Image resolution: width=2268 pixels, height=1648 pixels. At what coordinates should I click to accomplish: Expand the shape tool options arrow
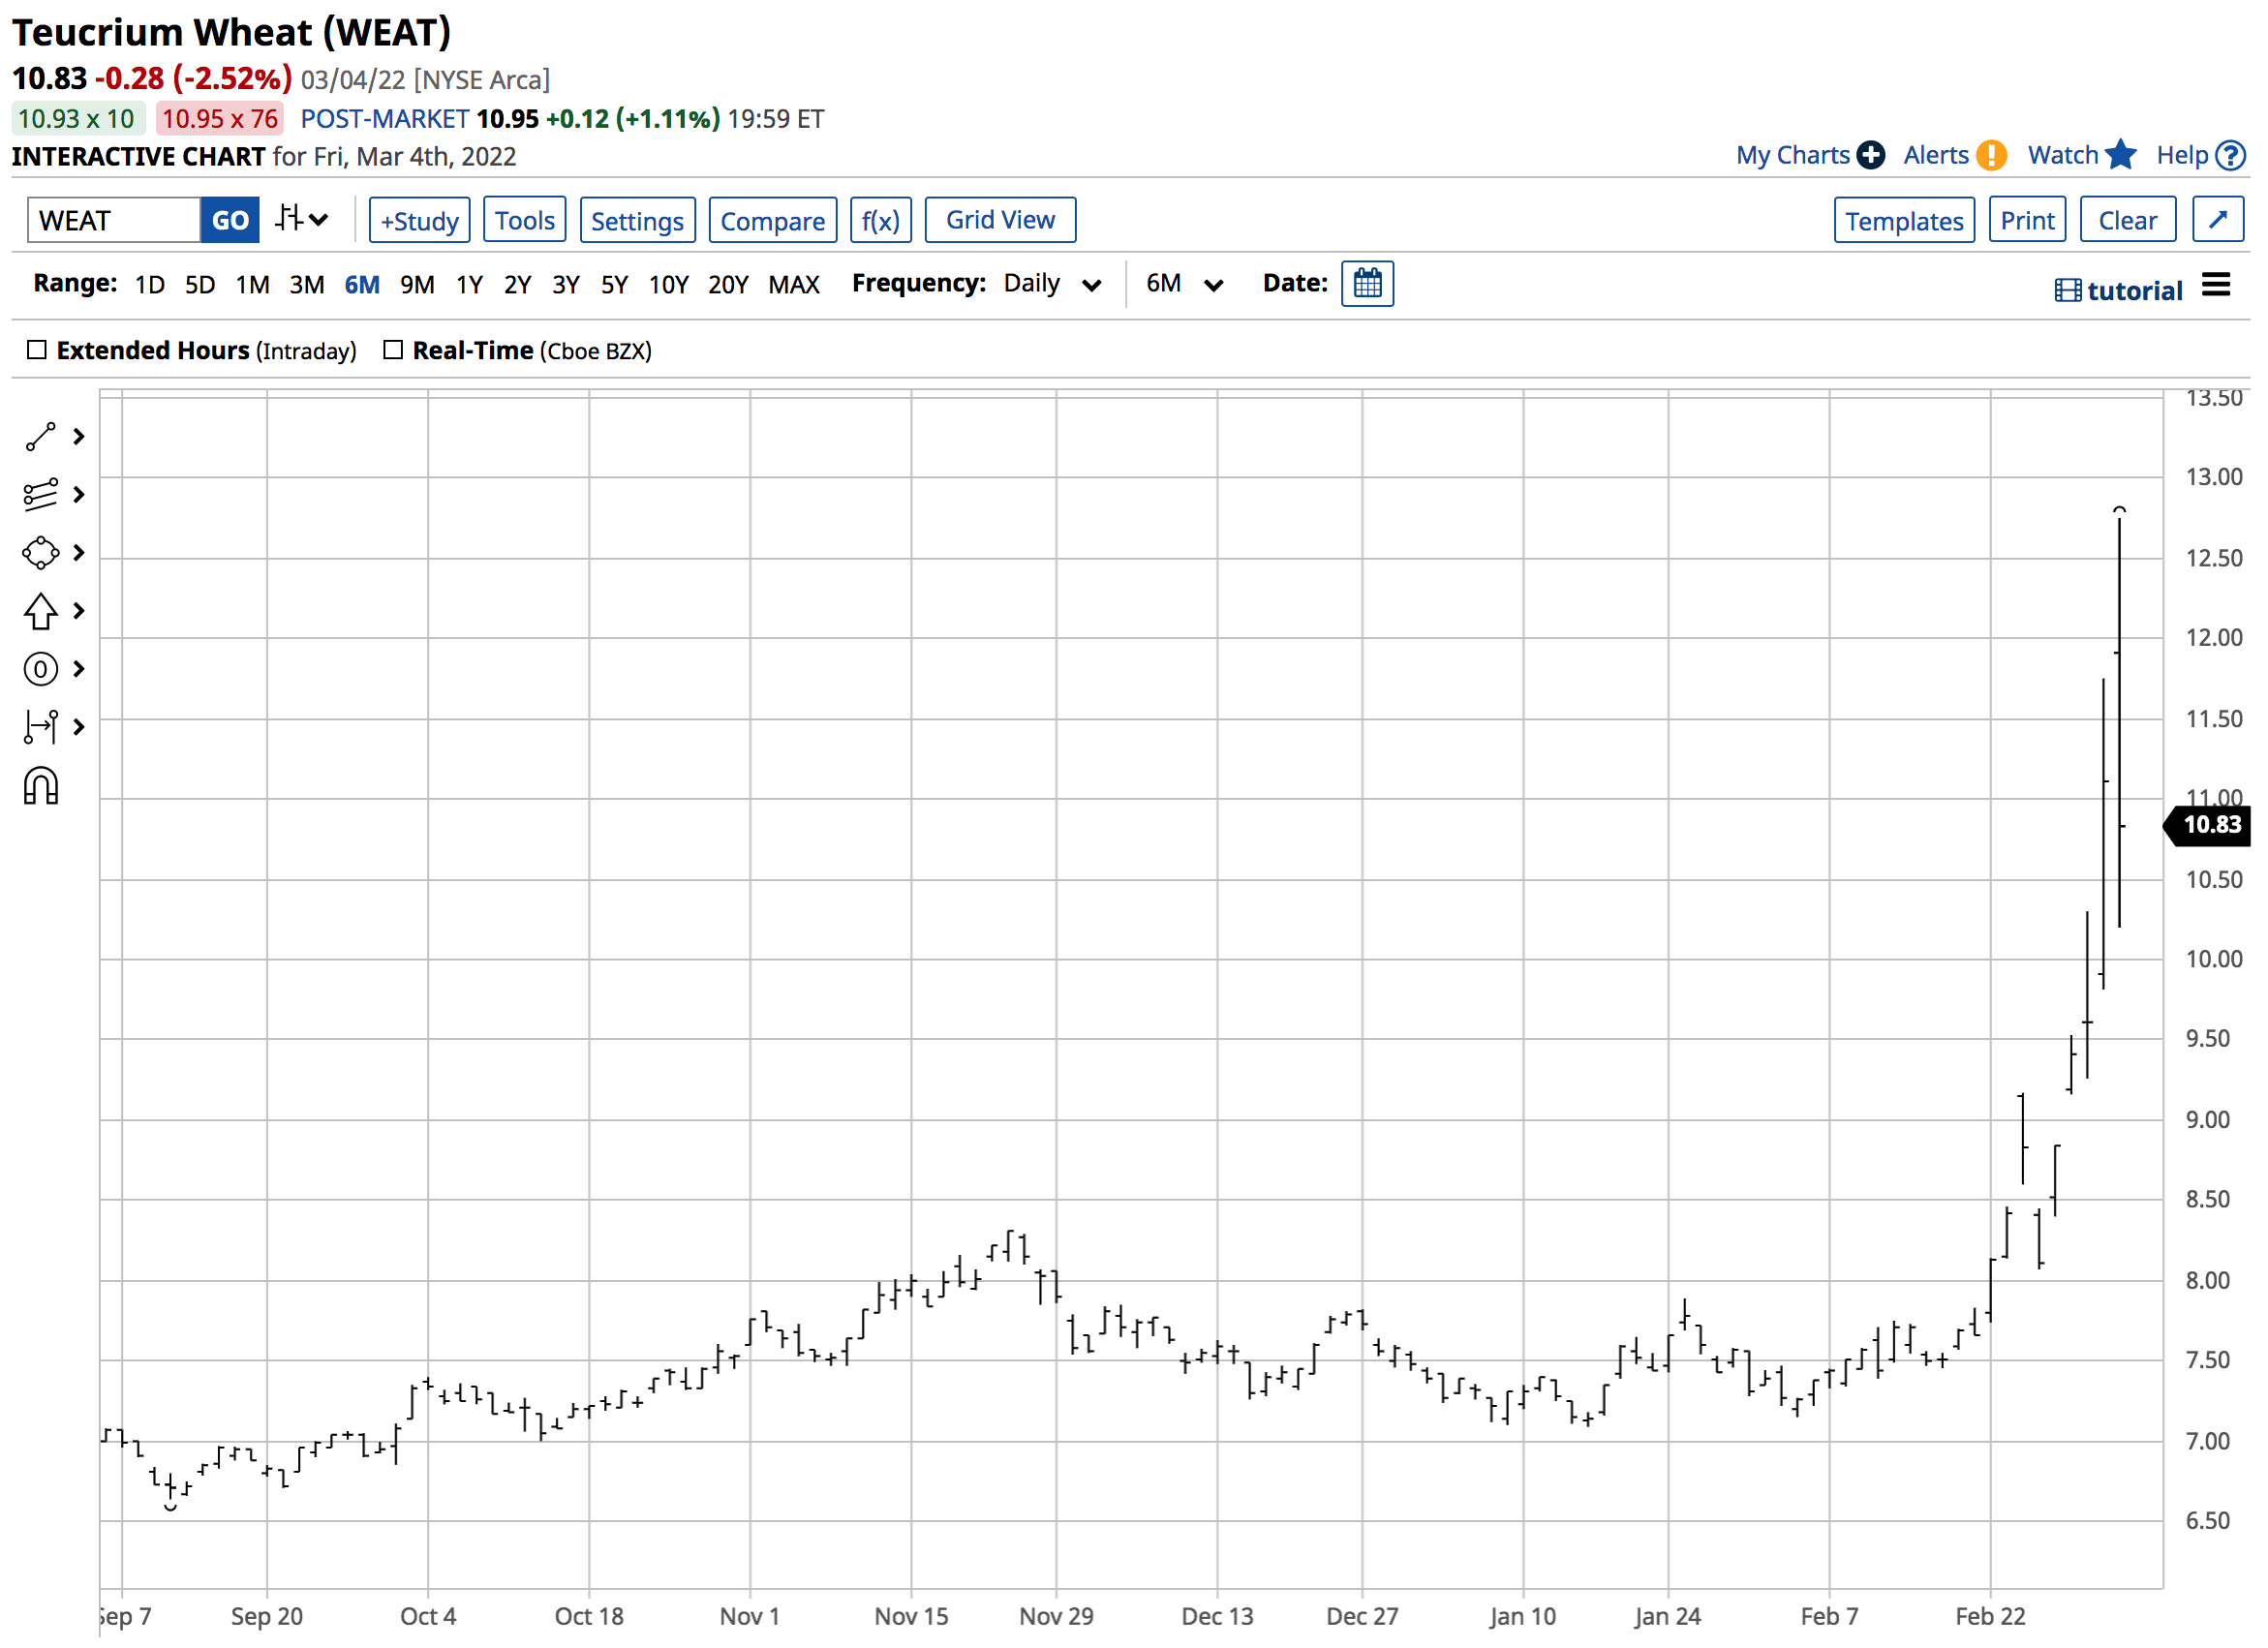79,553
